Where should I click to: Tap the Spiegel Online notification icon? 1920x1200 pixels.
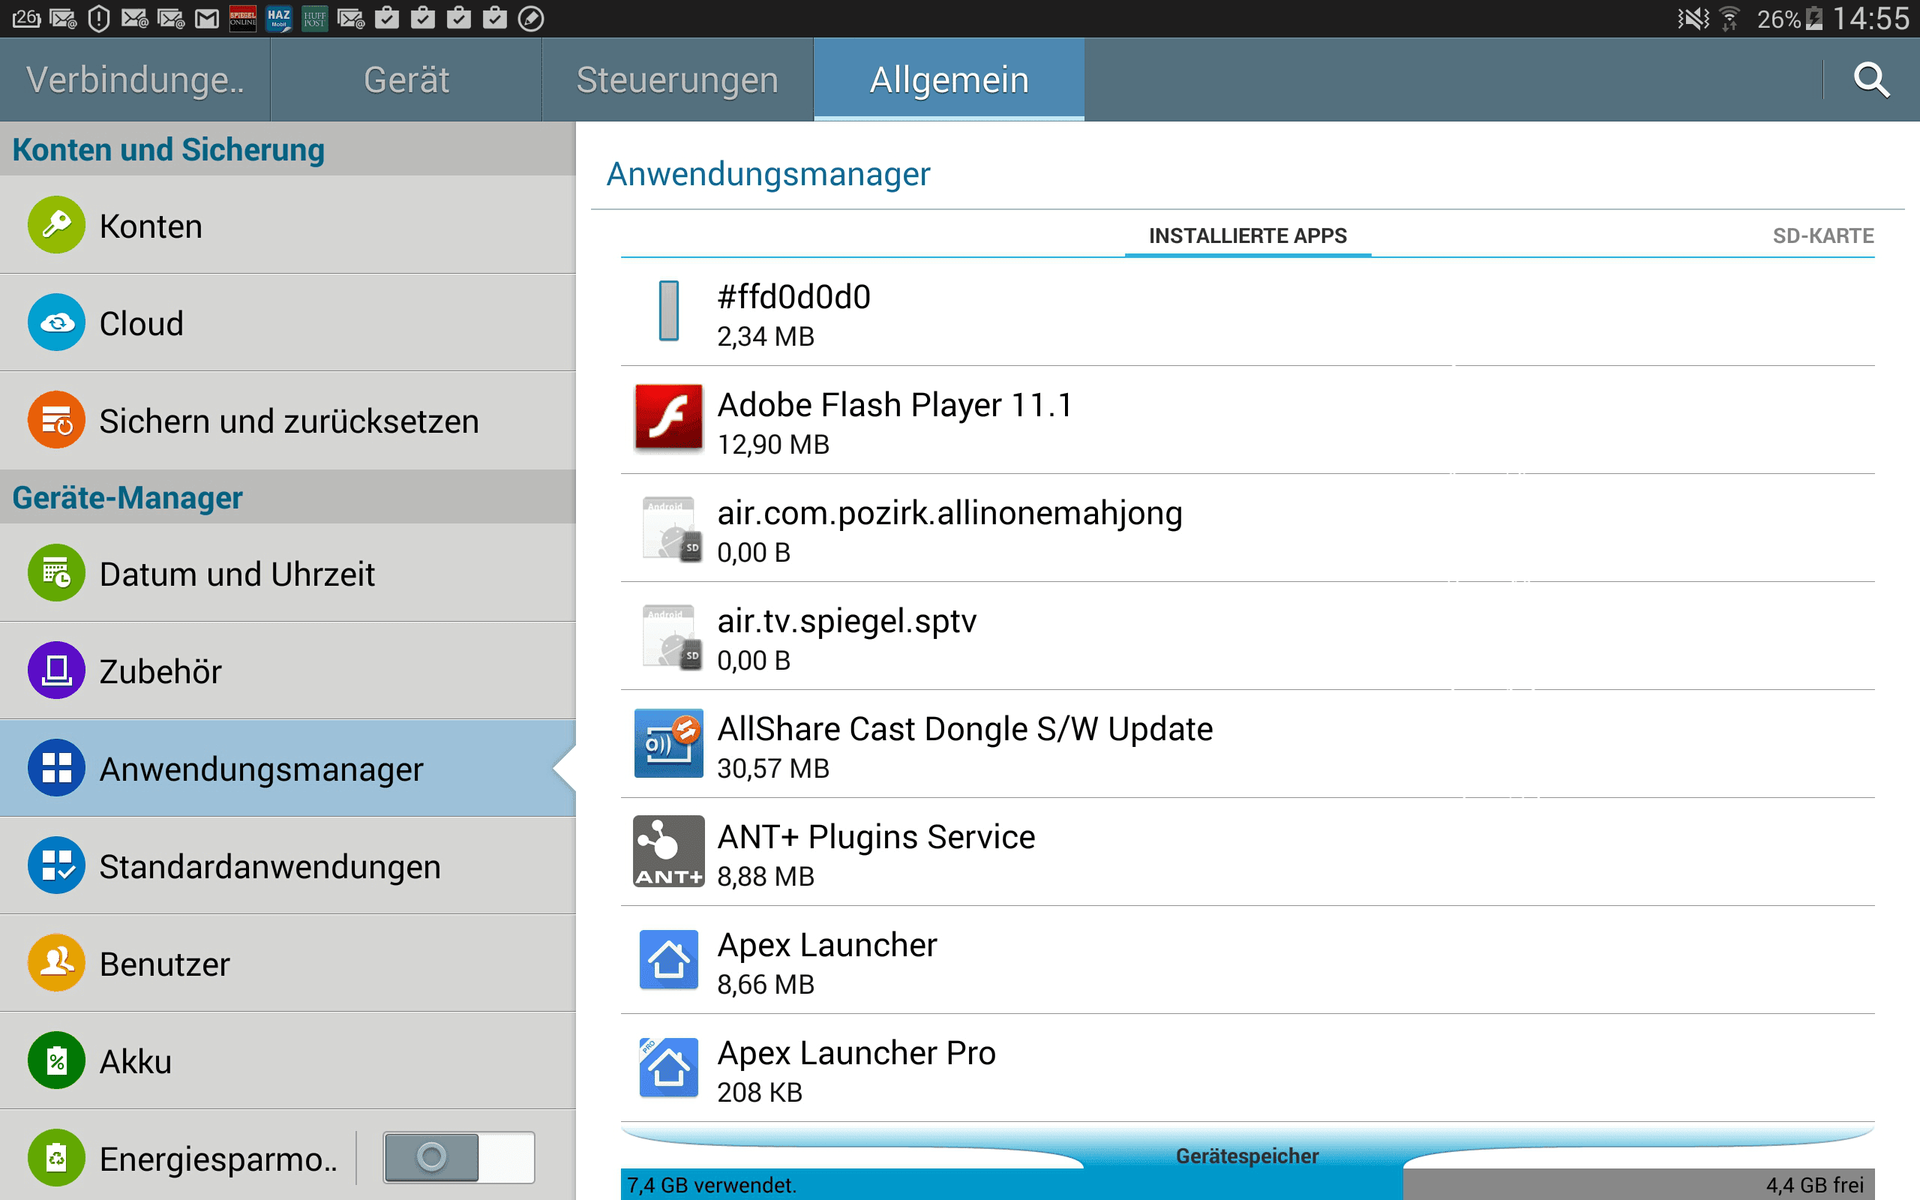[x=243, y=19]
